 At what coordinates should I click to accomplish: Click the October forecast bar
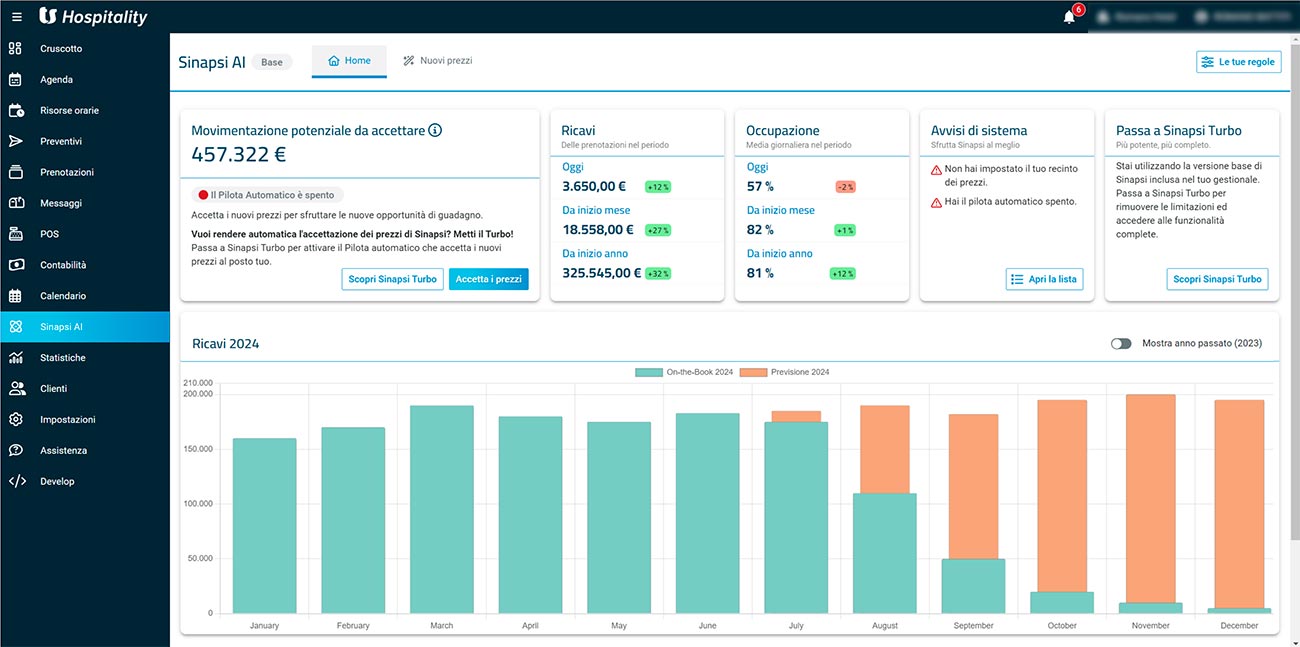(x=1062, y=496)
